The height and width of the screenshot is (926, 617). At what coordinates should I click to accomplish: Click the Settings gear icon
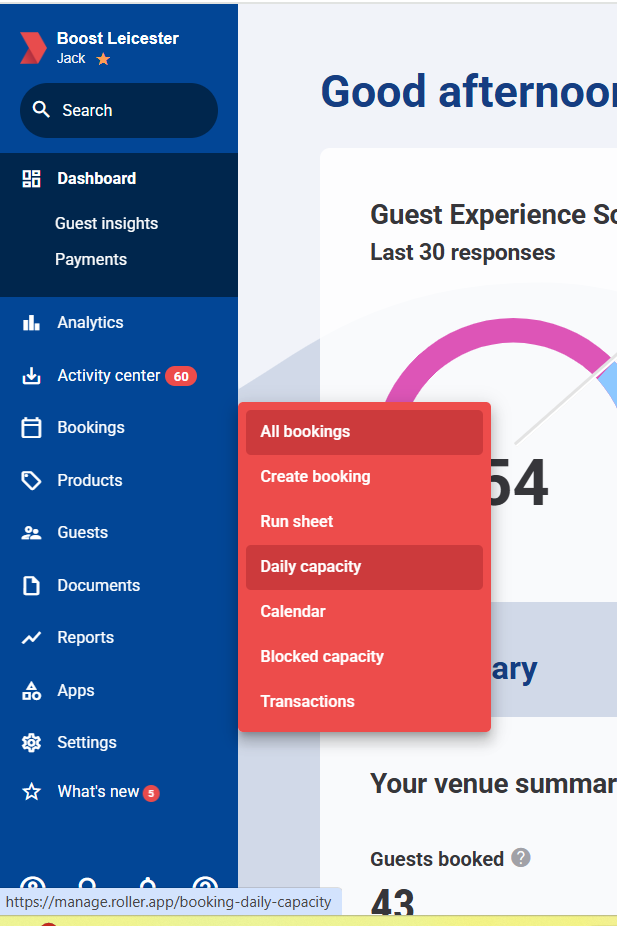(31, 742)
